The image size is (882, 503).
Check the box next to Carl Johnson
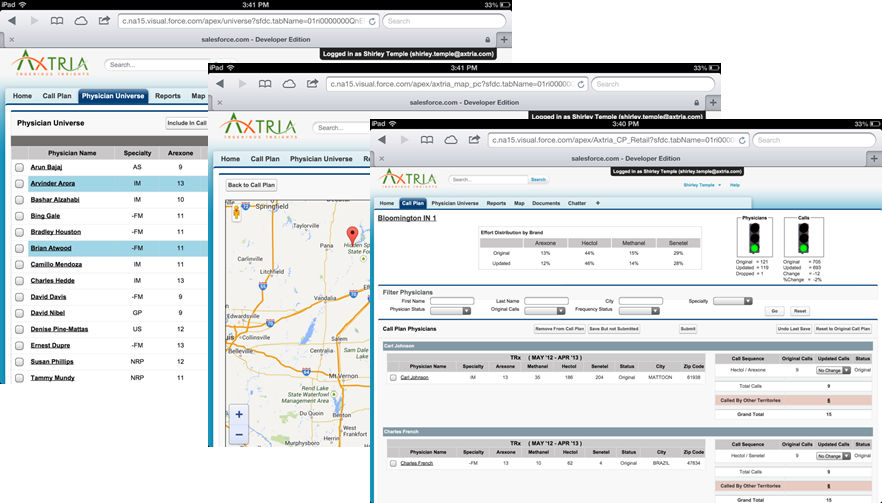point(393,378)
